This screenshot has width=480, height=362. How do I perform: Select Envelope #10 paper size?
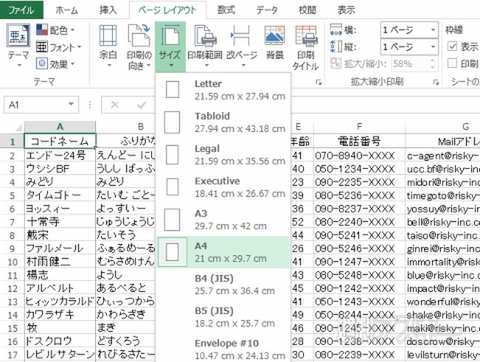(223, 349)
